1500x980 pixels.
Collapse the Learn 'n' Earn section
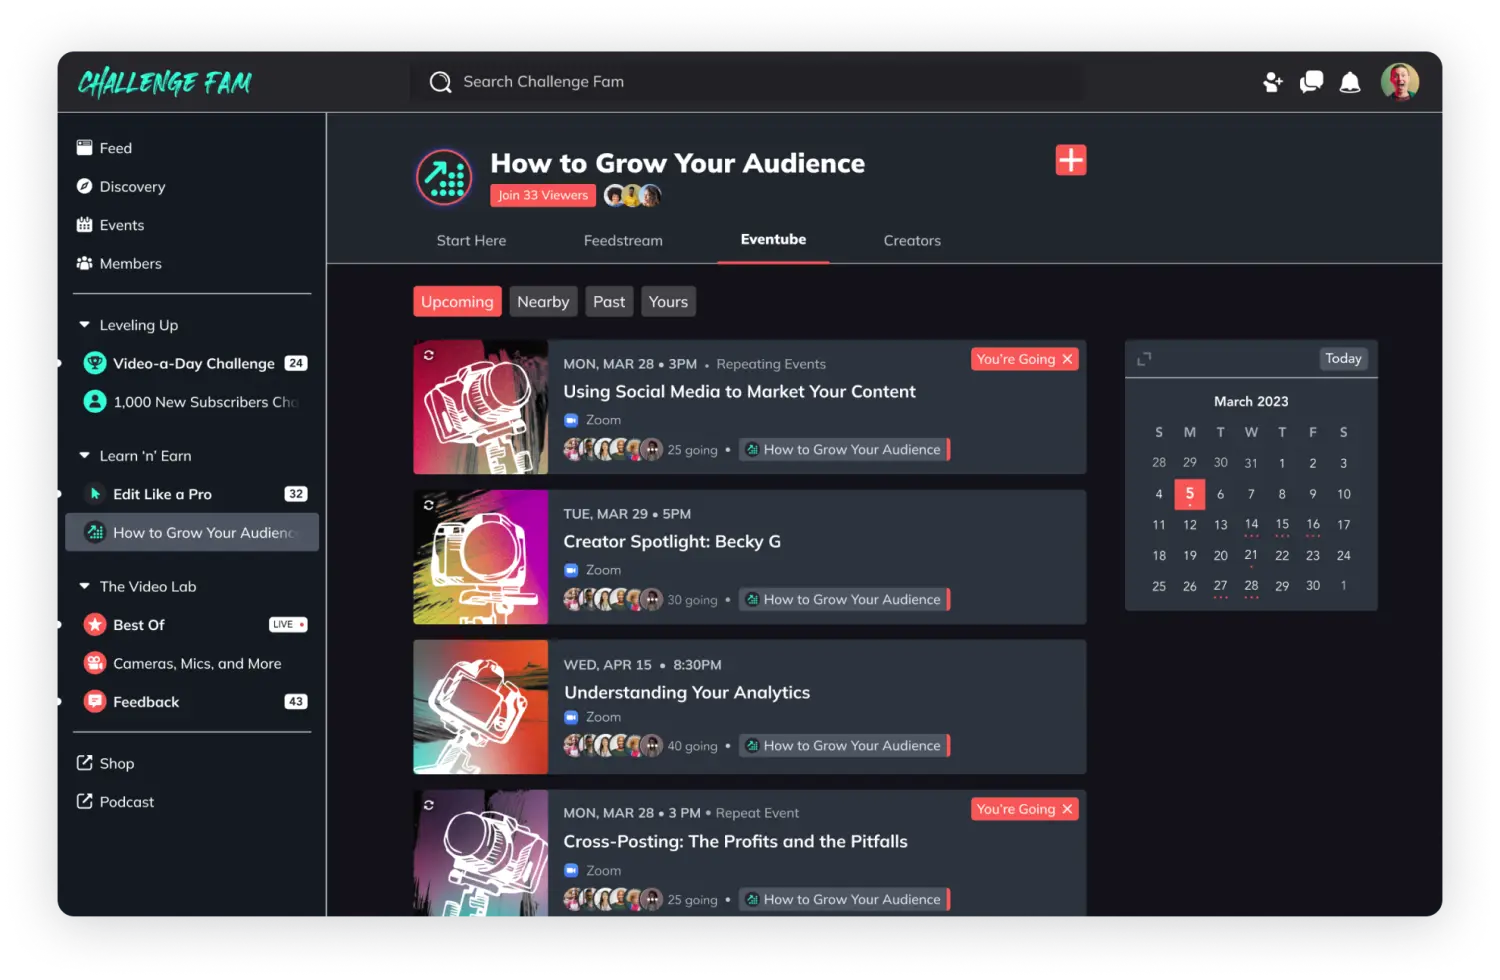pos(84,456)
